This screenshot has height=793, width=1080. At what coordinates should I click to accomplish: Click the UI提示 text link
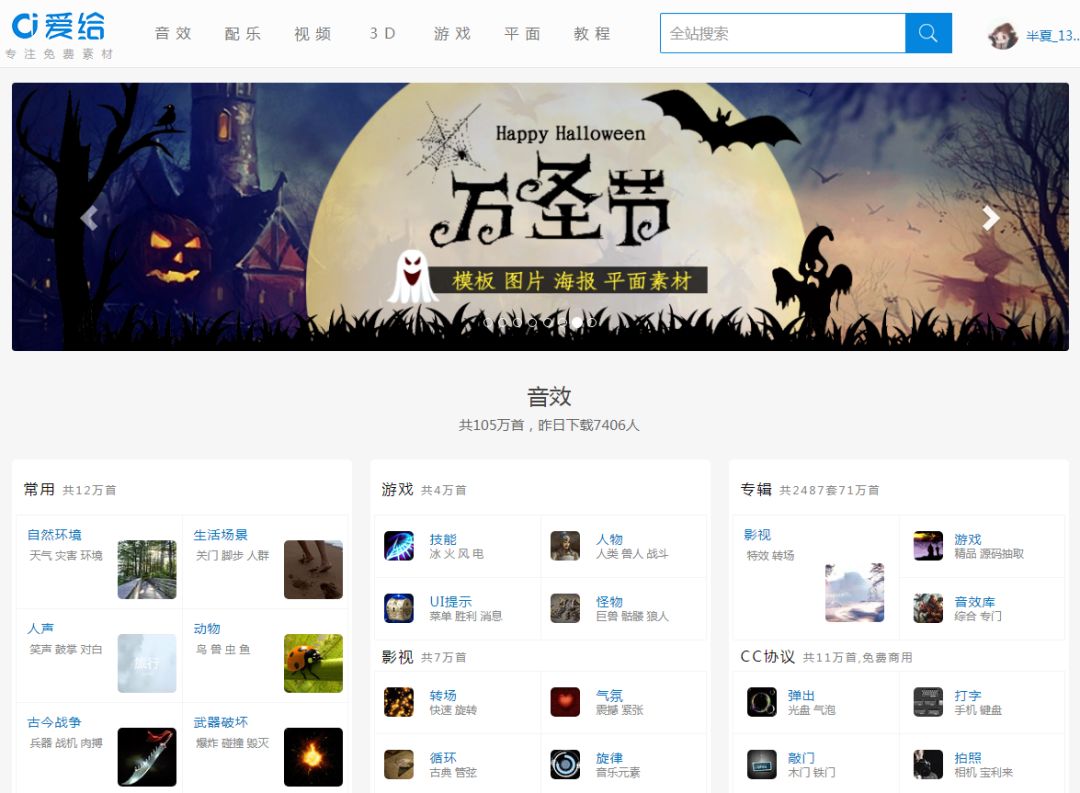tap(450, 601)
